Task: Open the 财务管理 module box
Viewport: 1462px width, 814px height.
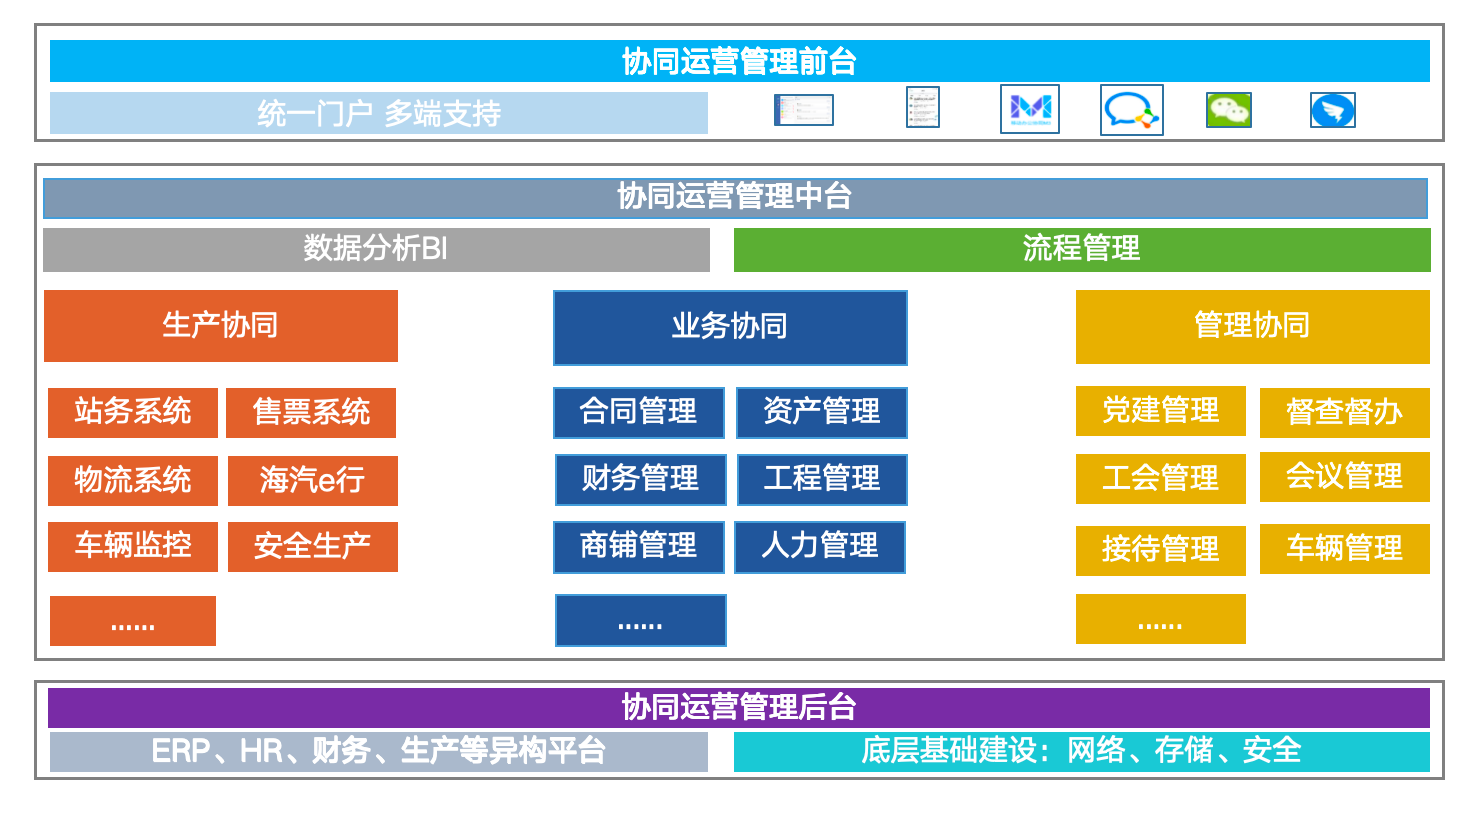Action: coord(641,480)
